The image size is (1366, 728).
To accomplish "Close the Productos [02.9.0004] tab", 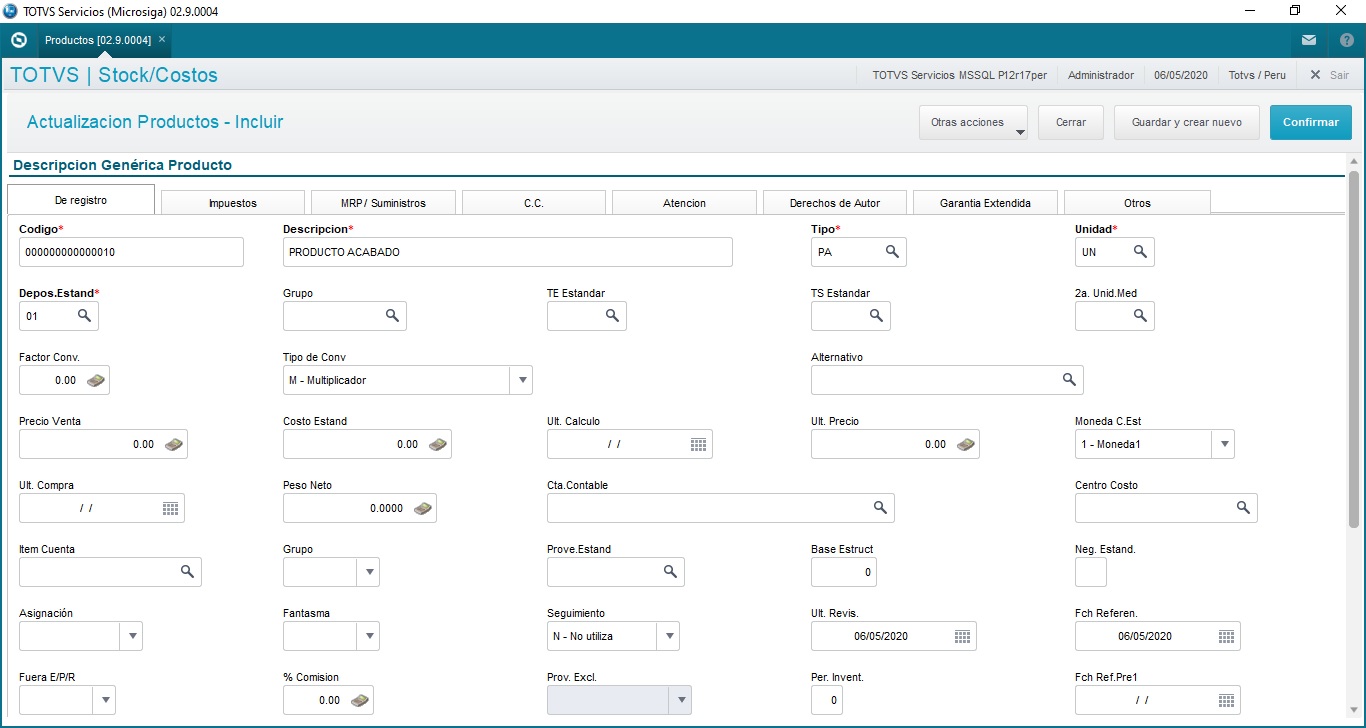I will [162, 40].
